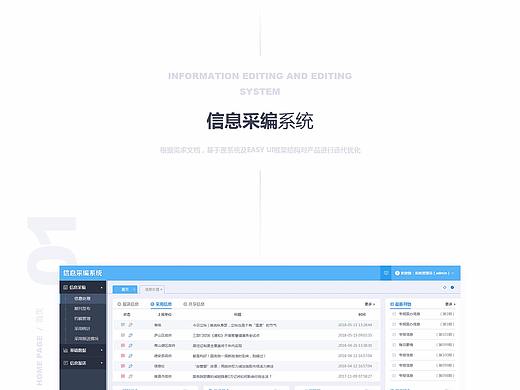
Task: Expand the third sidebar section arrow
Action: [x=102, y=363]
